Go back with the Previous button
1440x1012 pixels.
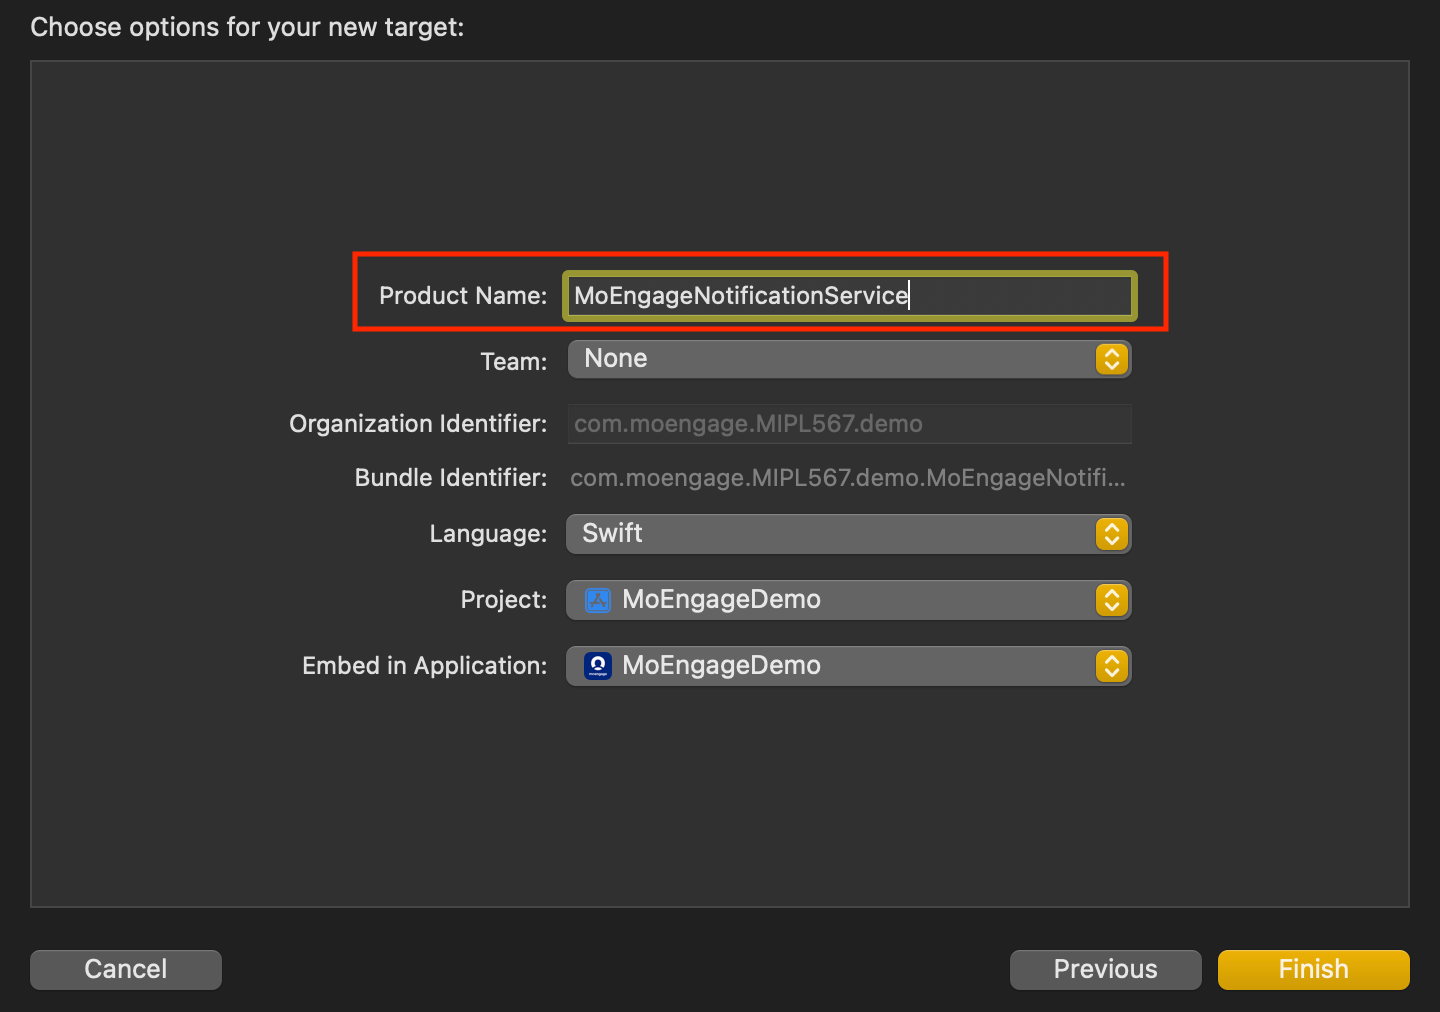point(1105,969)
